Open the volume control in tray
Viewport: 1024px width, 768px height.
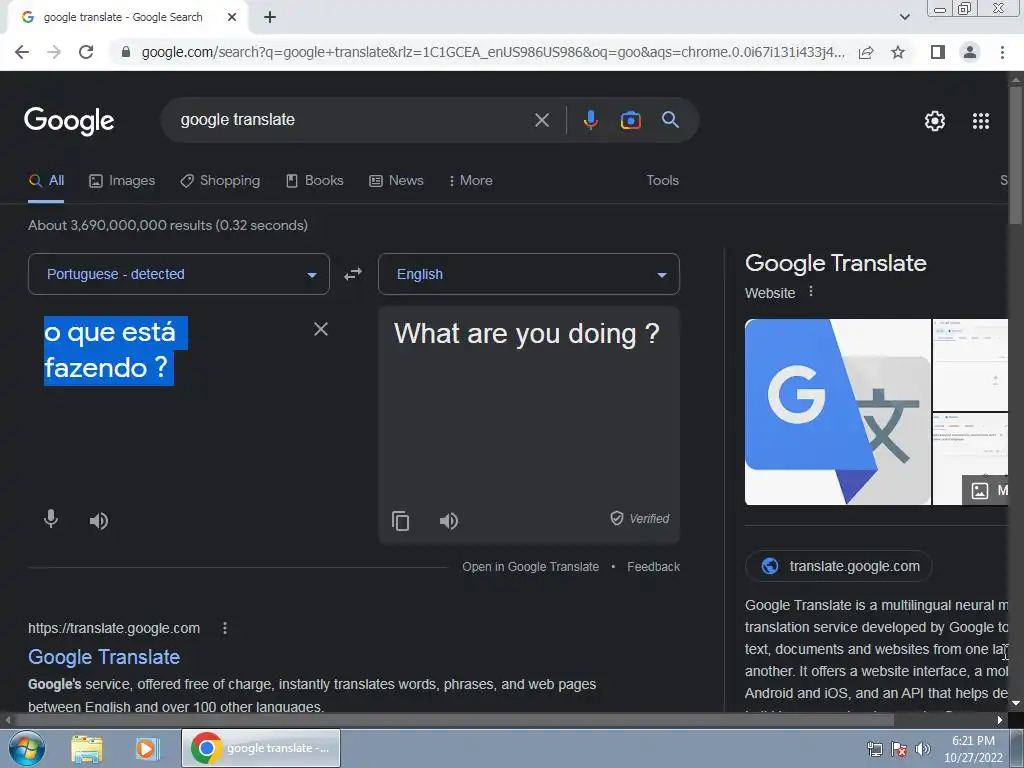pyautogui.click(x=923, y=749)
